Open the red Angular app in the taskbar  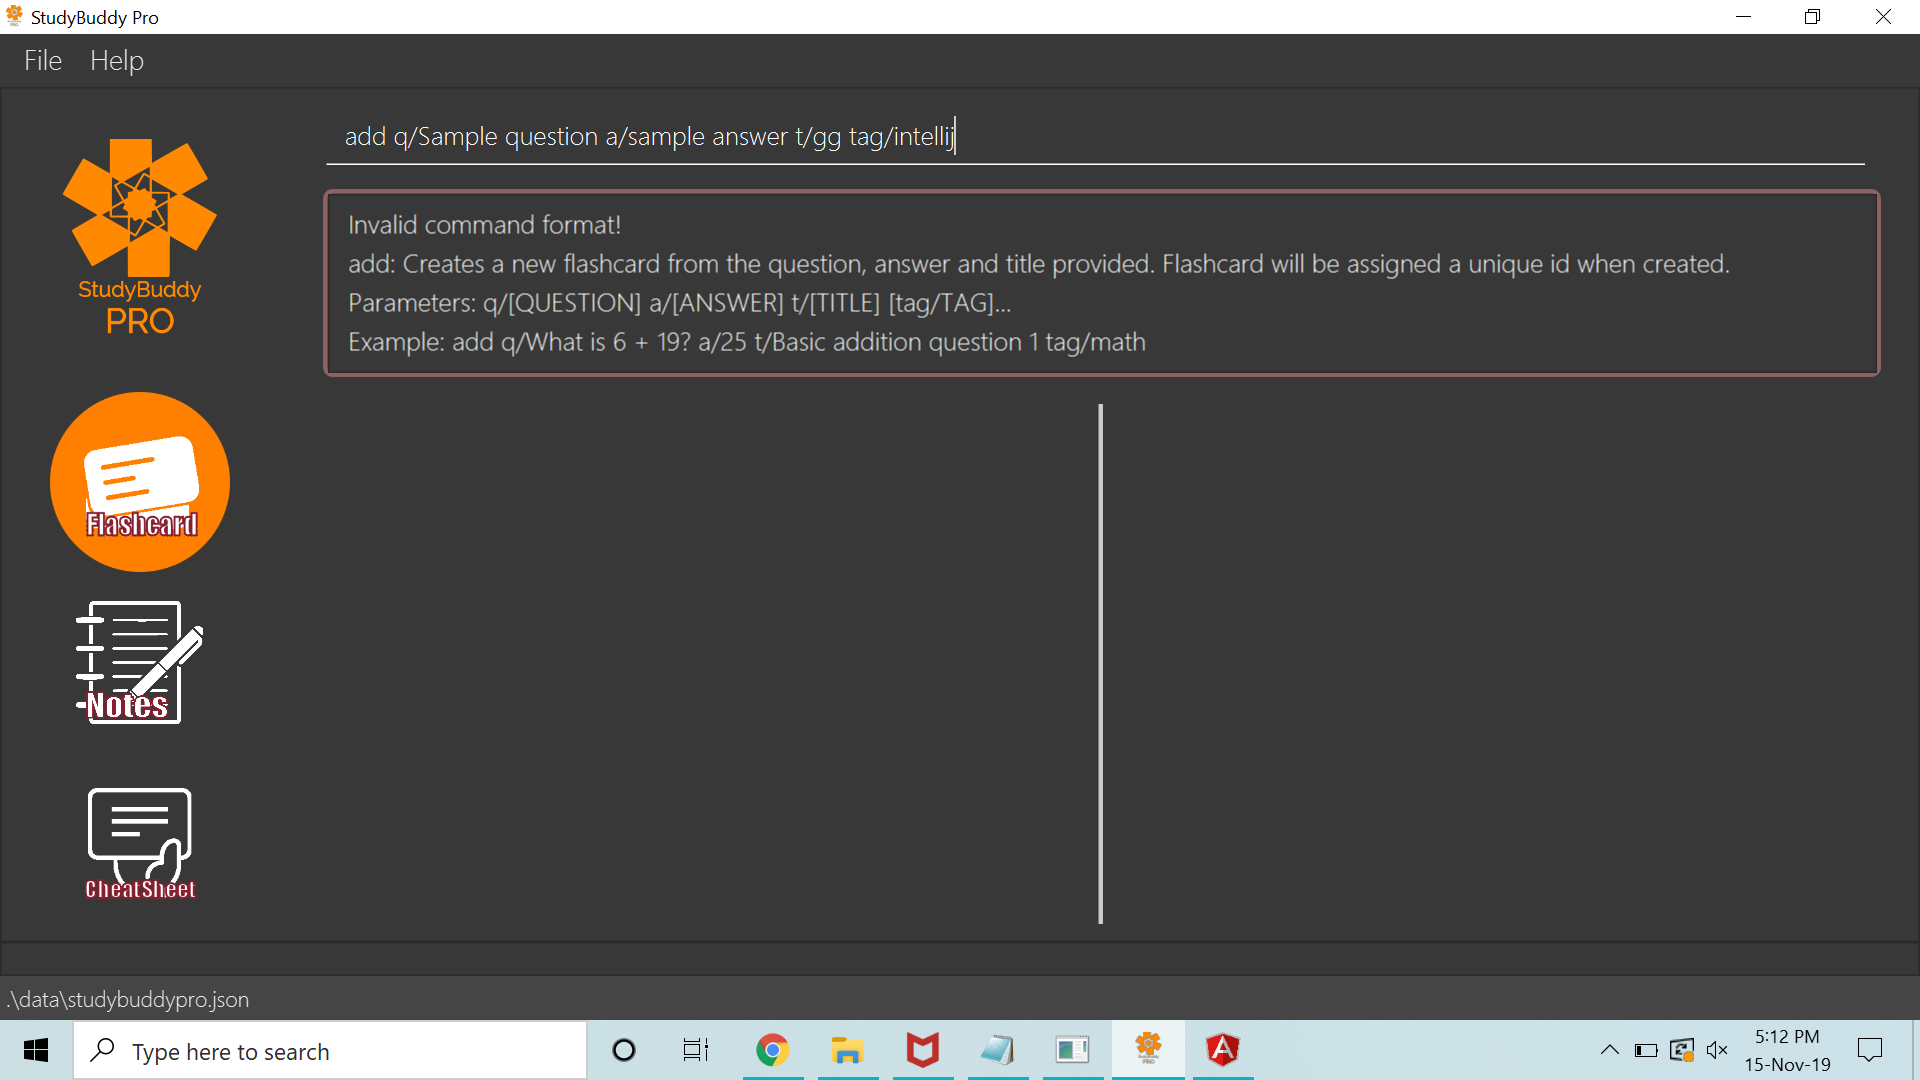coord(1222,1050)
